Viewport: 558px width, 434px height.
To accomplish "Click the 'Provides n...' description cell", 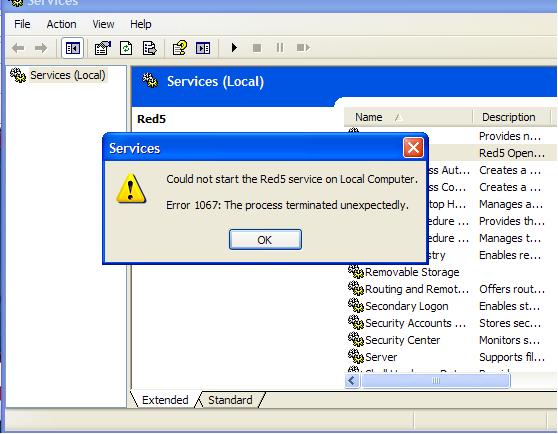I will pos(510,136).
